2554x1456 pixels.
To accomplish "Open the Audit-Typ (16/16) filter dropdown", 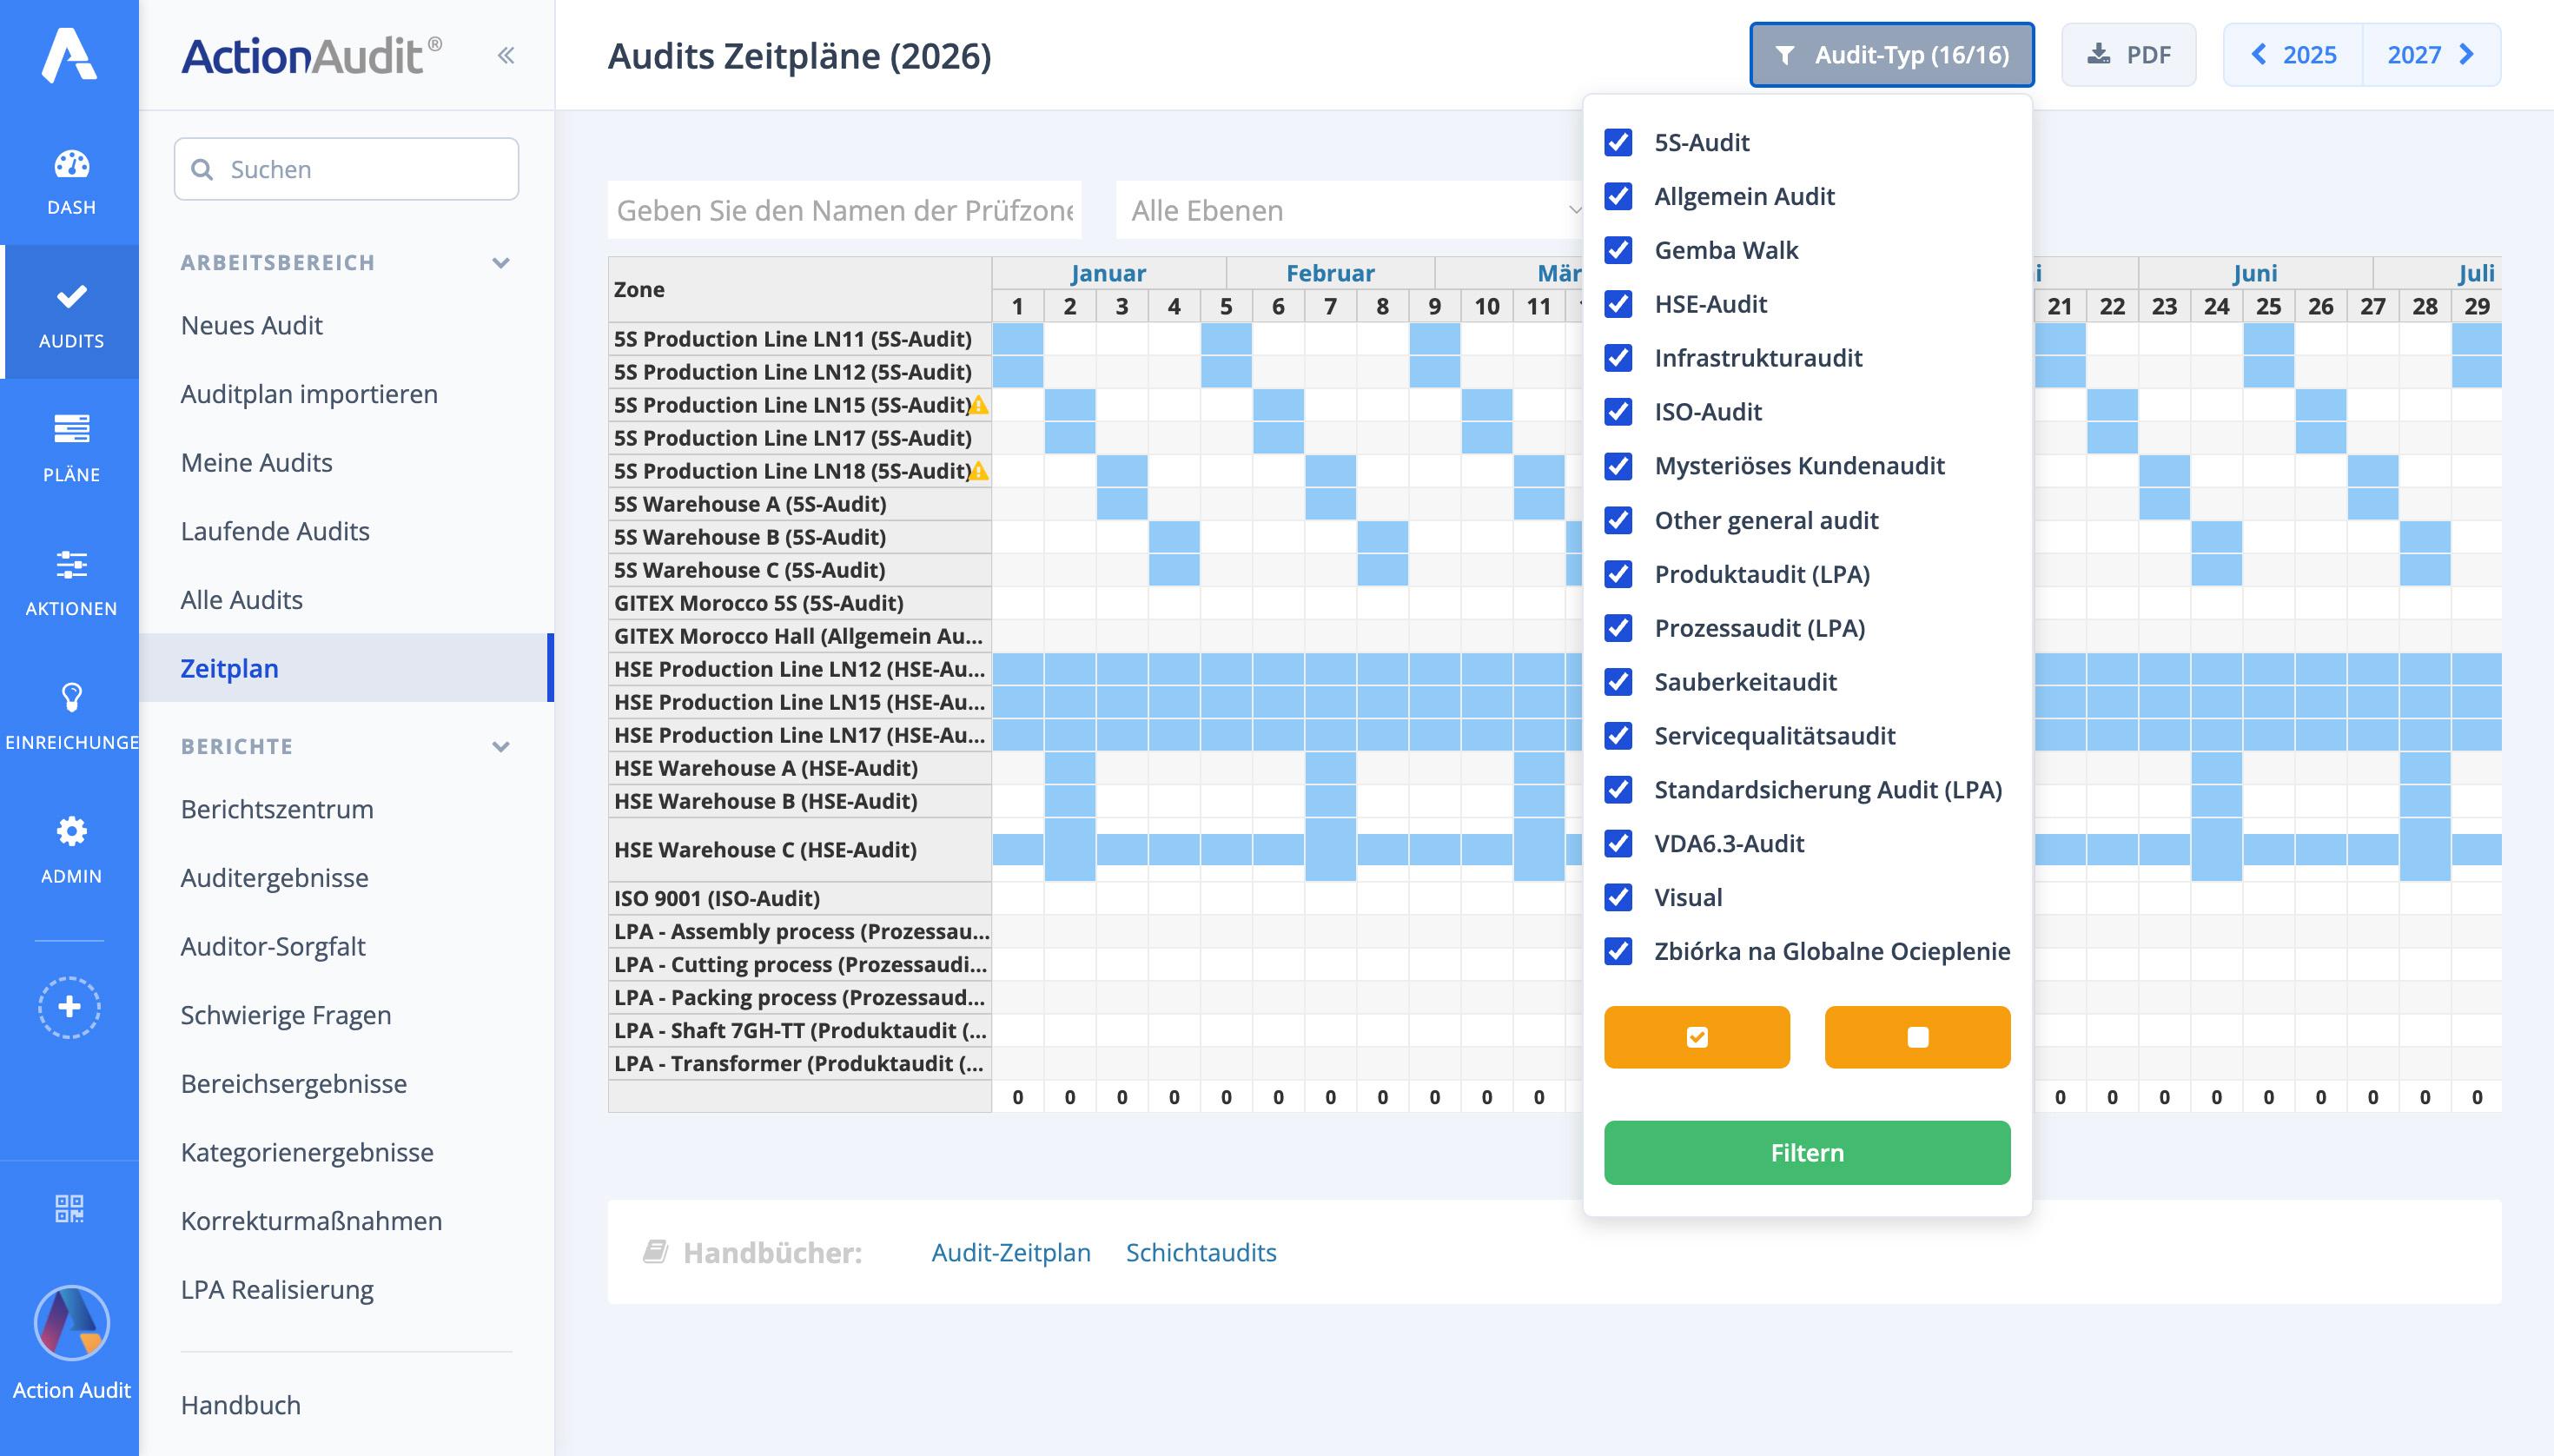I will tap(1891, 55).
